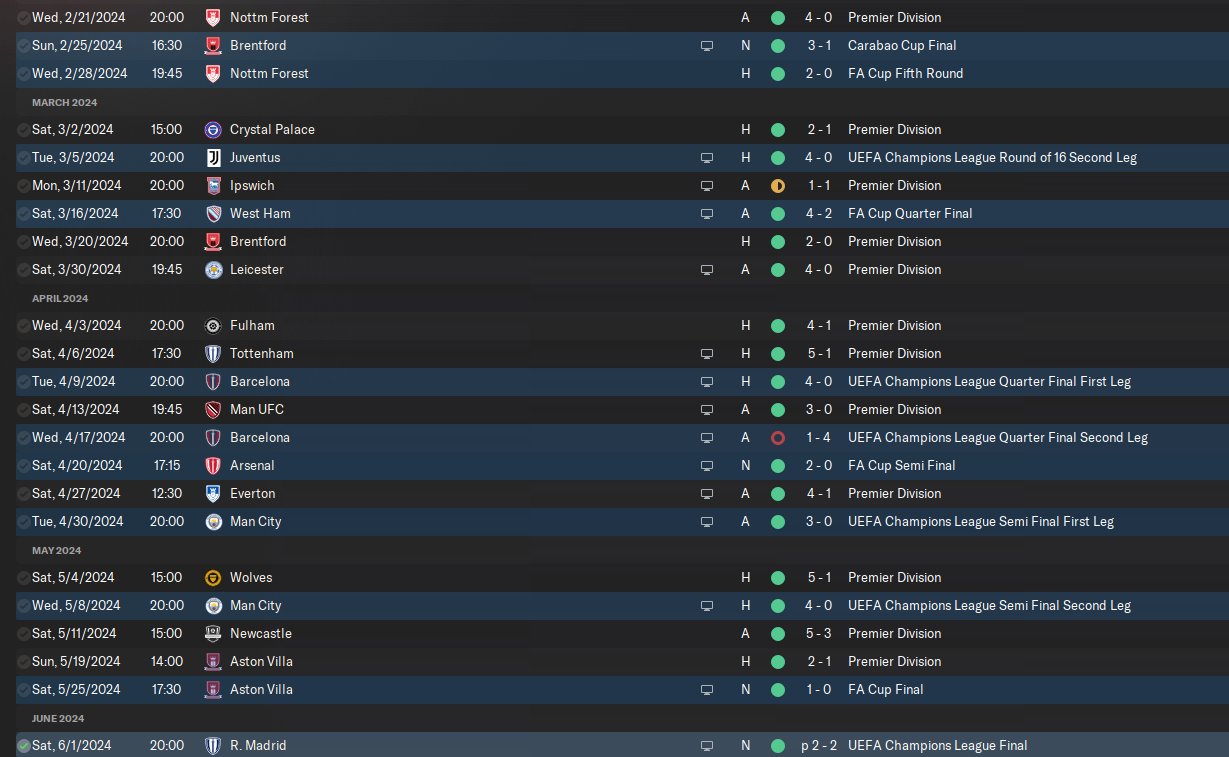1229x757 pixels.
Task: Toggle the checkmark beside the Leicester fixture
Action: pyautogui.click(x=24, y=269)
